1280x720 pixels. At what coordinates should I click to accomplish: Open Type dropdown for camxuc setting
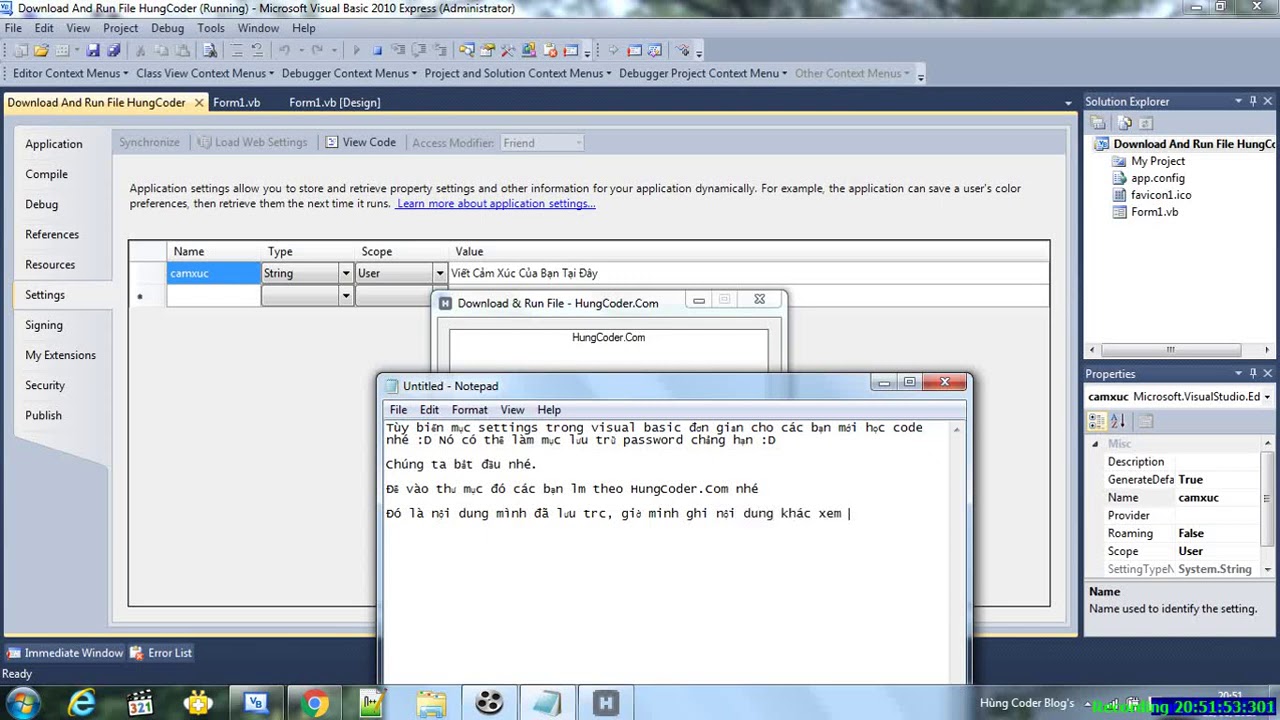[x=346, y=273]
